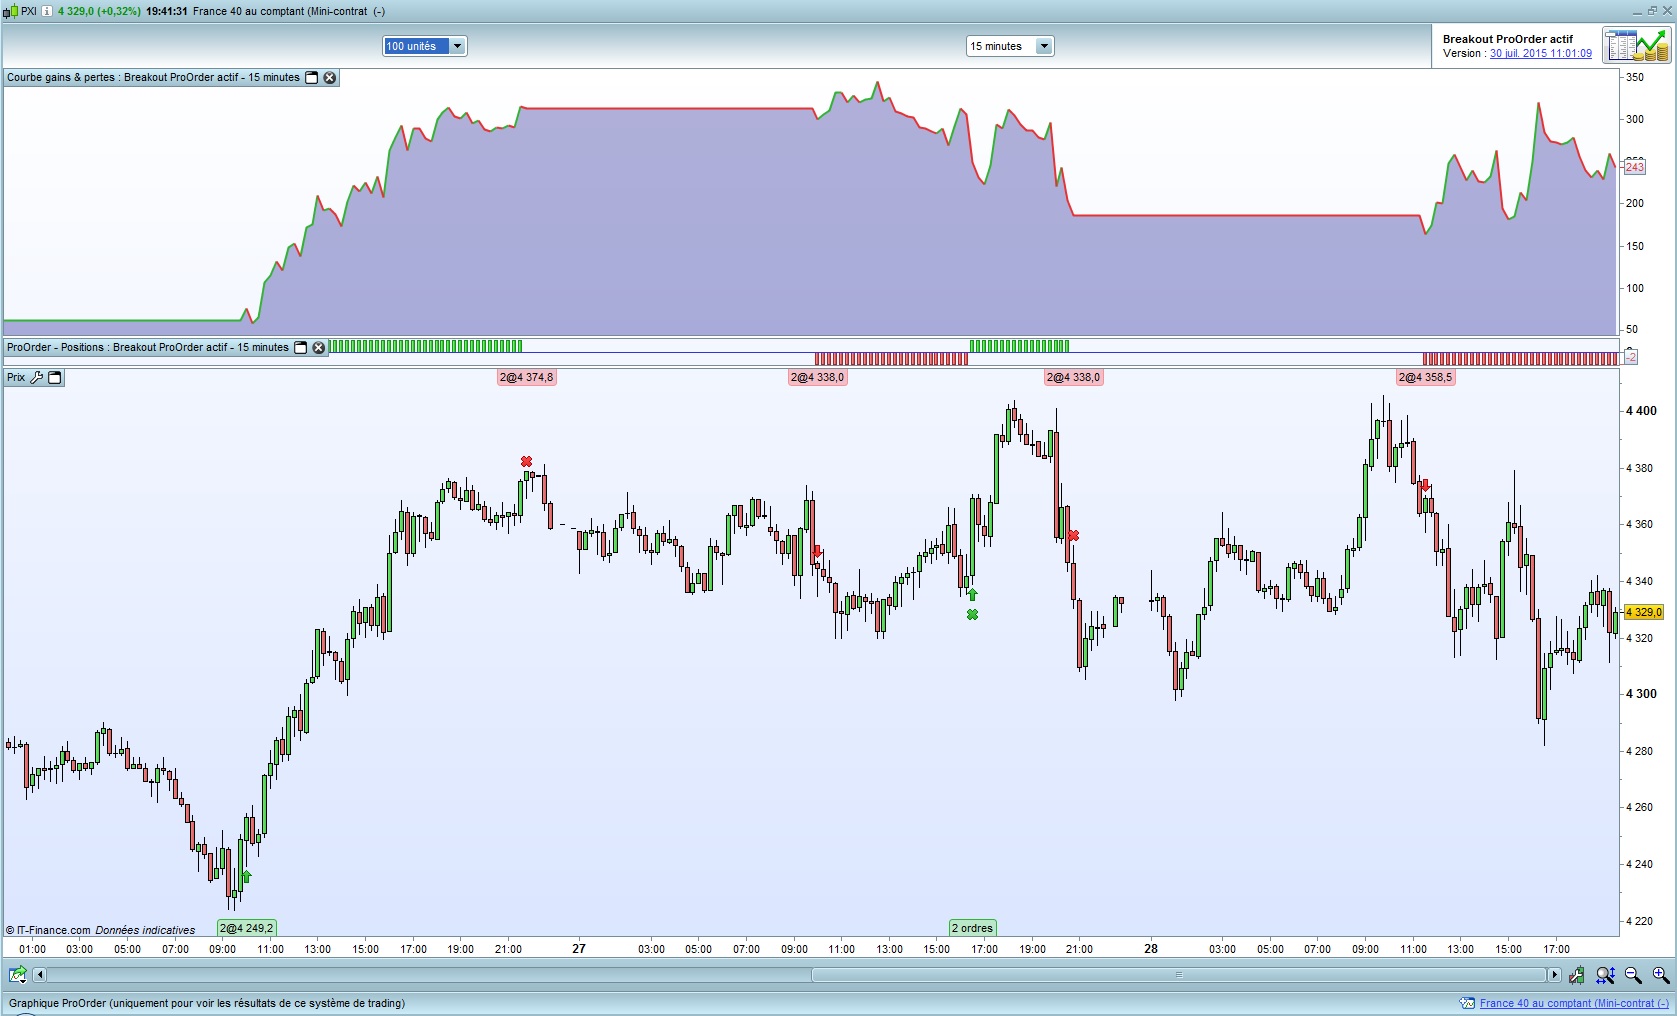Click the red X exit marker at 4 374,8
The image size is (1677, 1016).
[526, 461]
